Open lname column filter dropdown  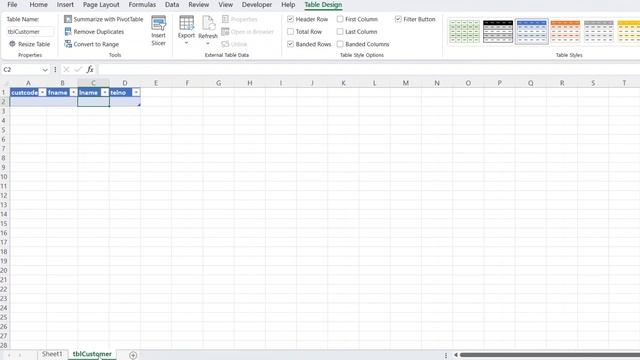(x=105, y=93)
